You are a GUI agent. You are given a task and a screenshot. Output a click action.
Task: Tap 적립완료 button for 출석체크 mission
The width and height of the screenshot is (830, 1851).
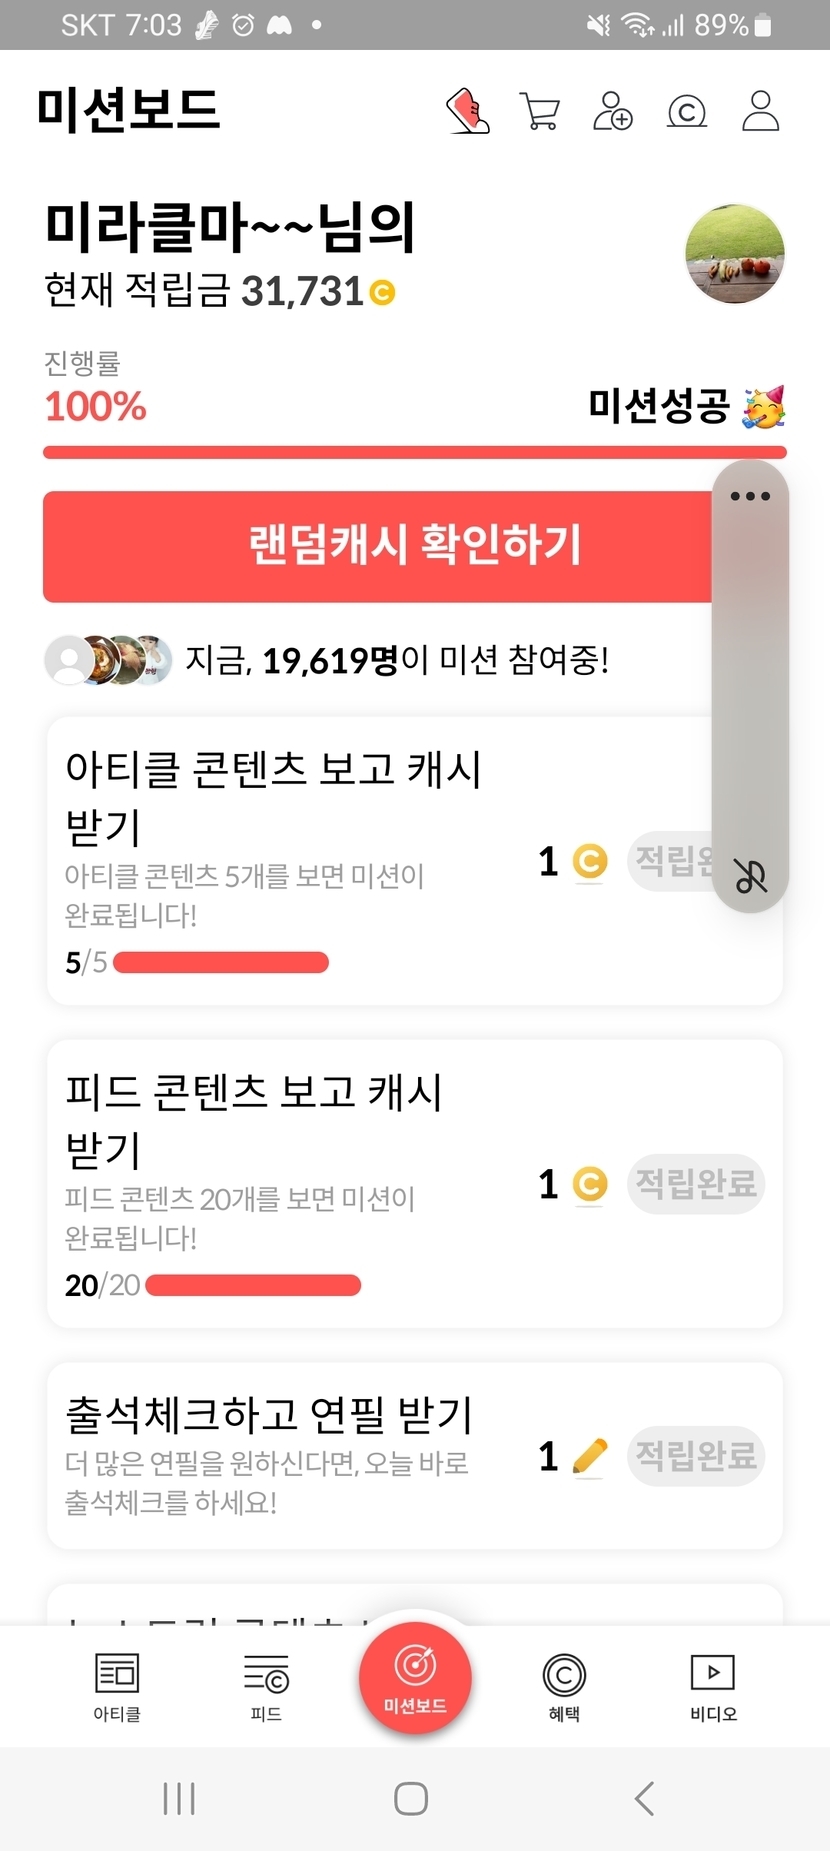point(696,1456)
